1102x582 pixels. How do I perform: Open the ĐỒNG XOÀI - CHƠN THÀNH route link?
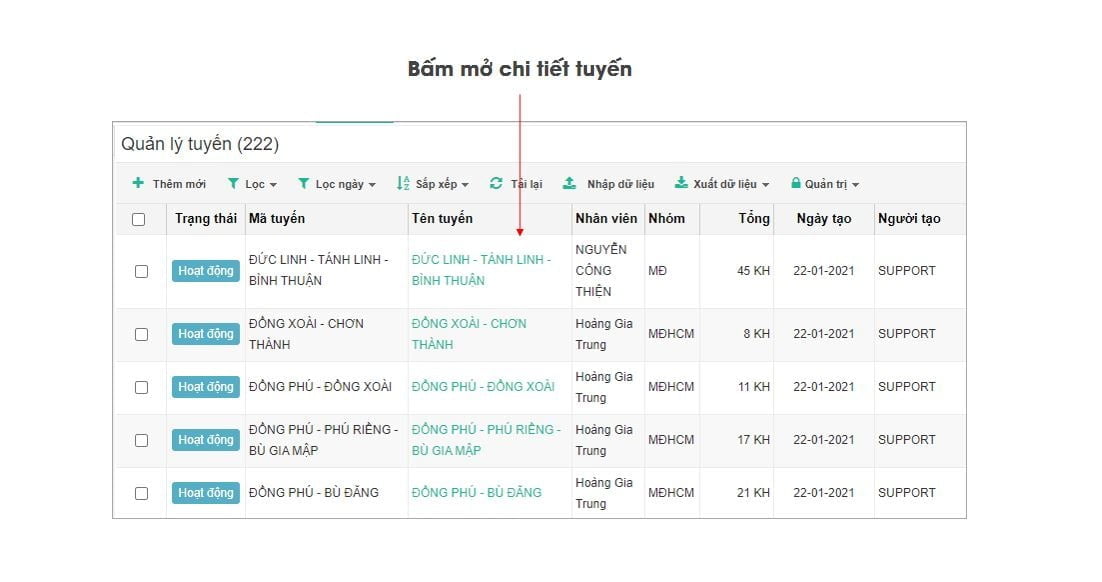[469, 334]
